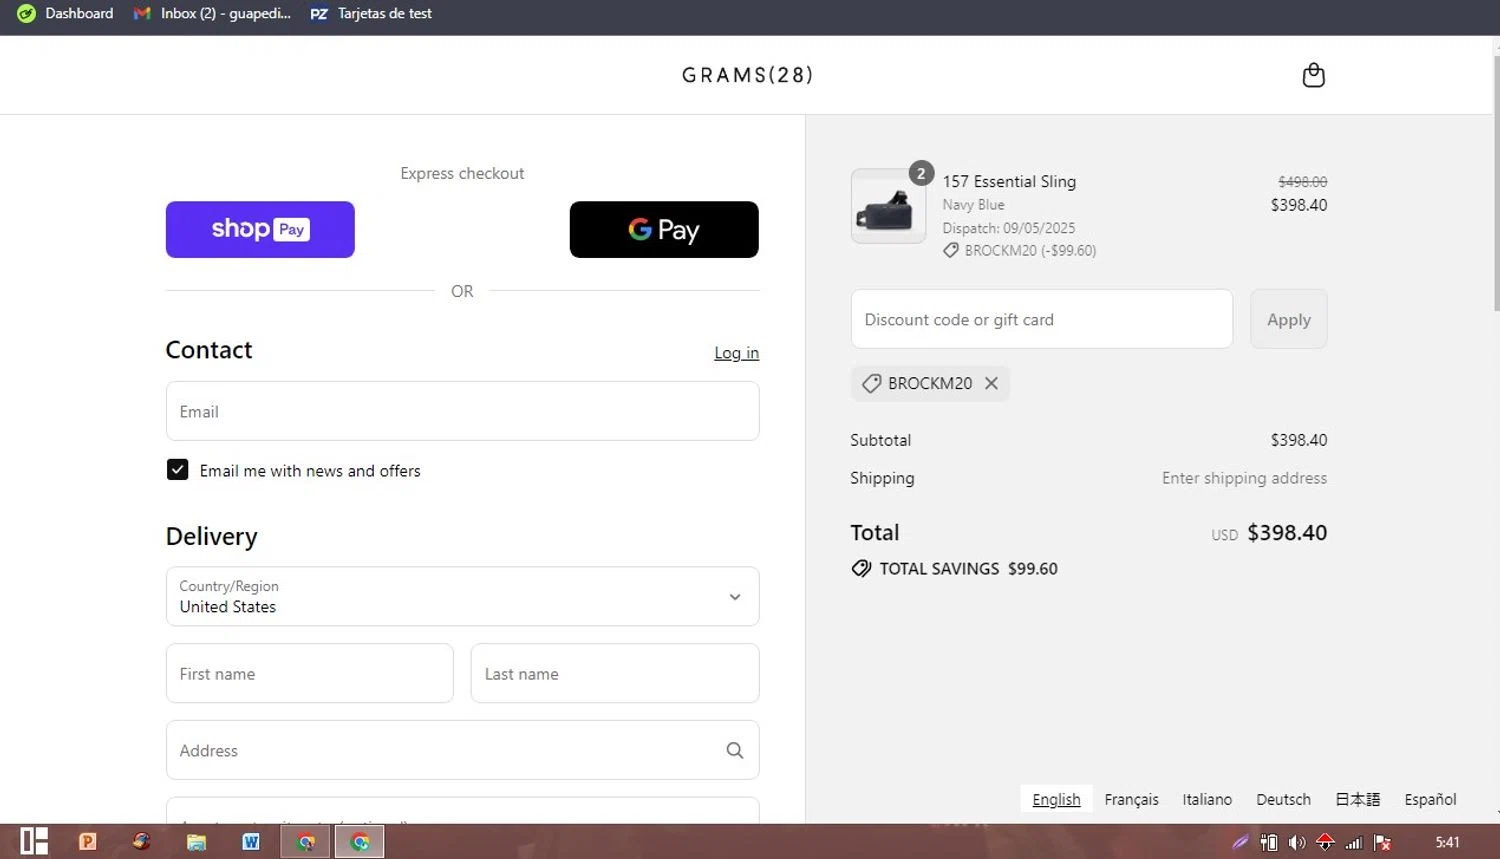Screen dimensions: 1500x859
Task: Click the action center flag tray icon
Action: 1383,842
